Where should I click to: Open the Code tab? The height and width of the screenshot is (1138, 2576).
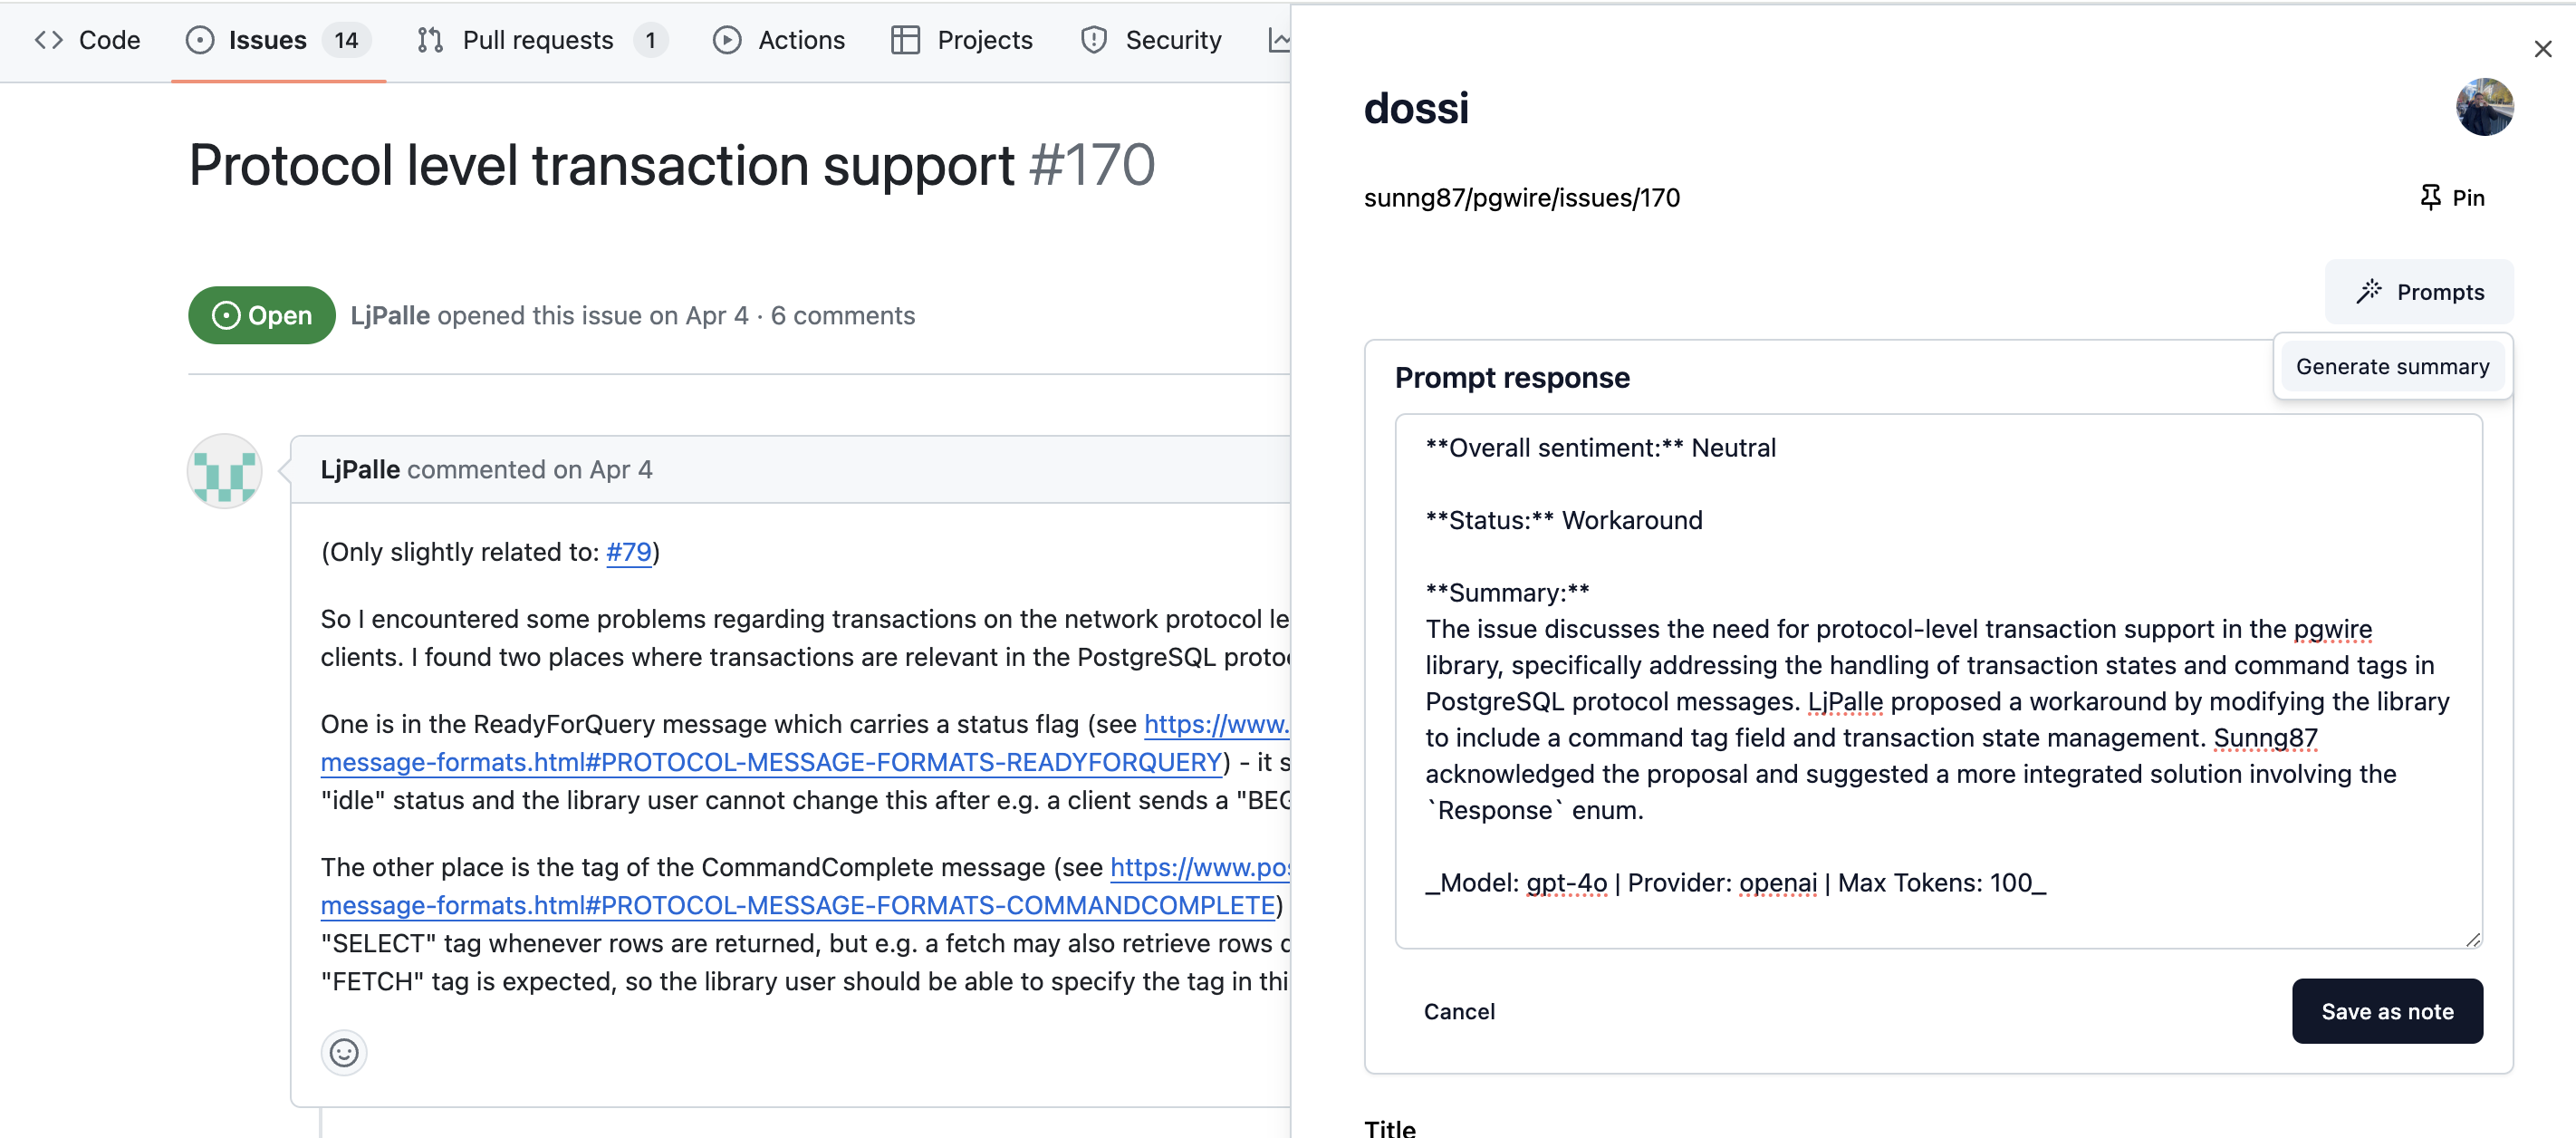point(88,40)
